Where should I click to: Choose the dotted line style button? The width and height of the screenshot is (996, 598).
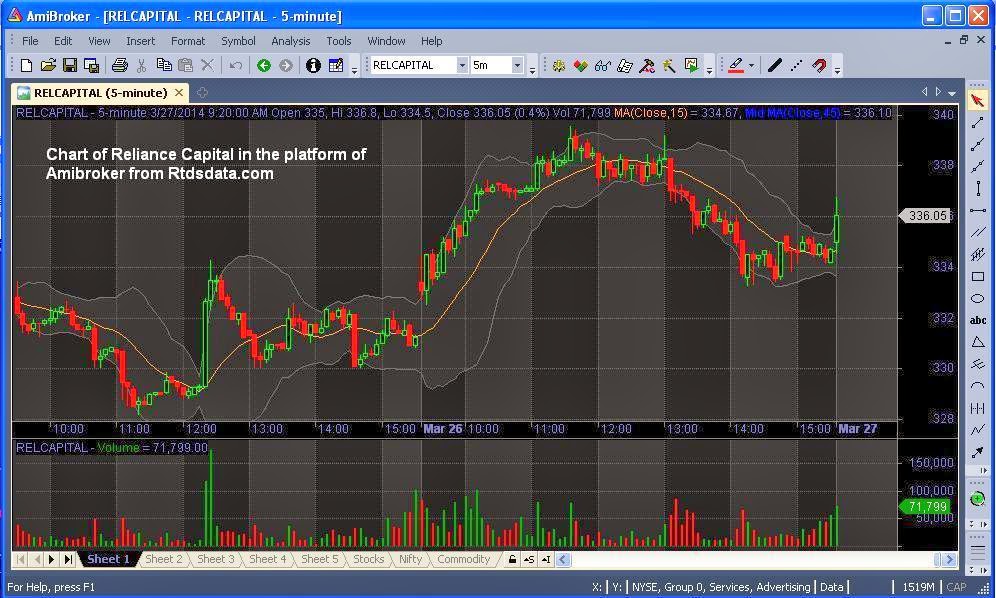click(797, 65)
